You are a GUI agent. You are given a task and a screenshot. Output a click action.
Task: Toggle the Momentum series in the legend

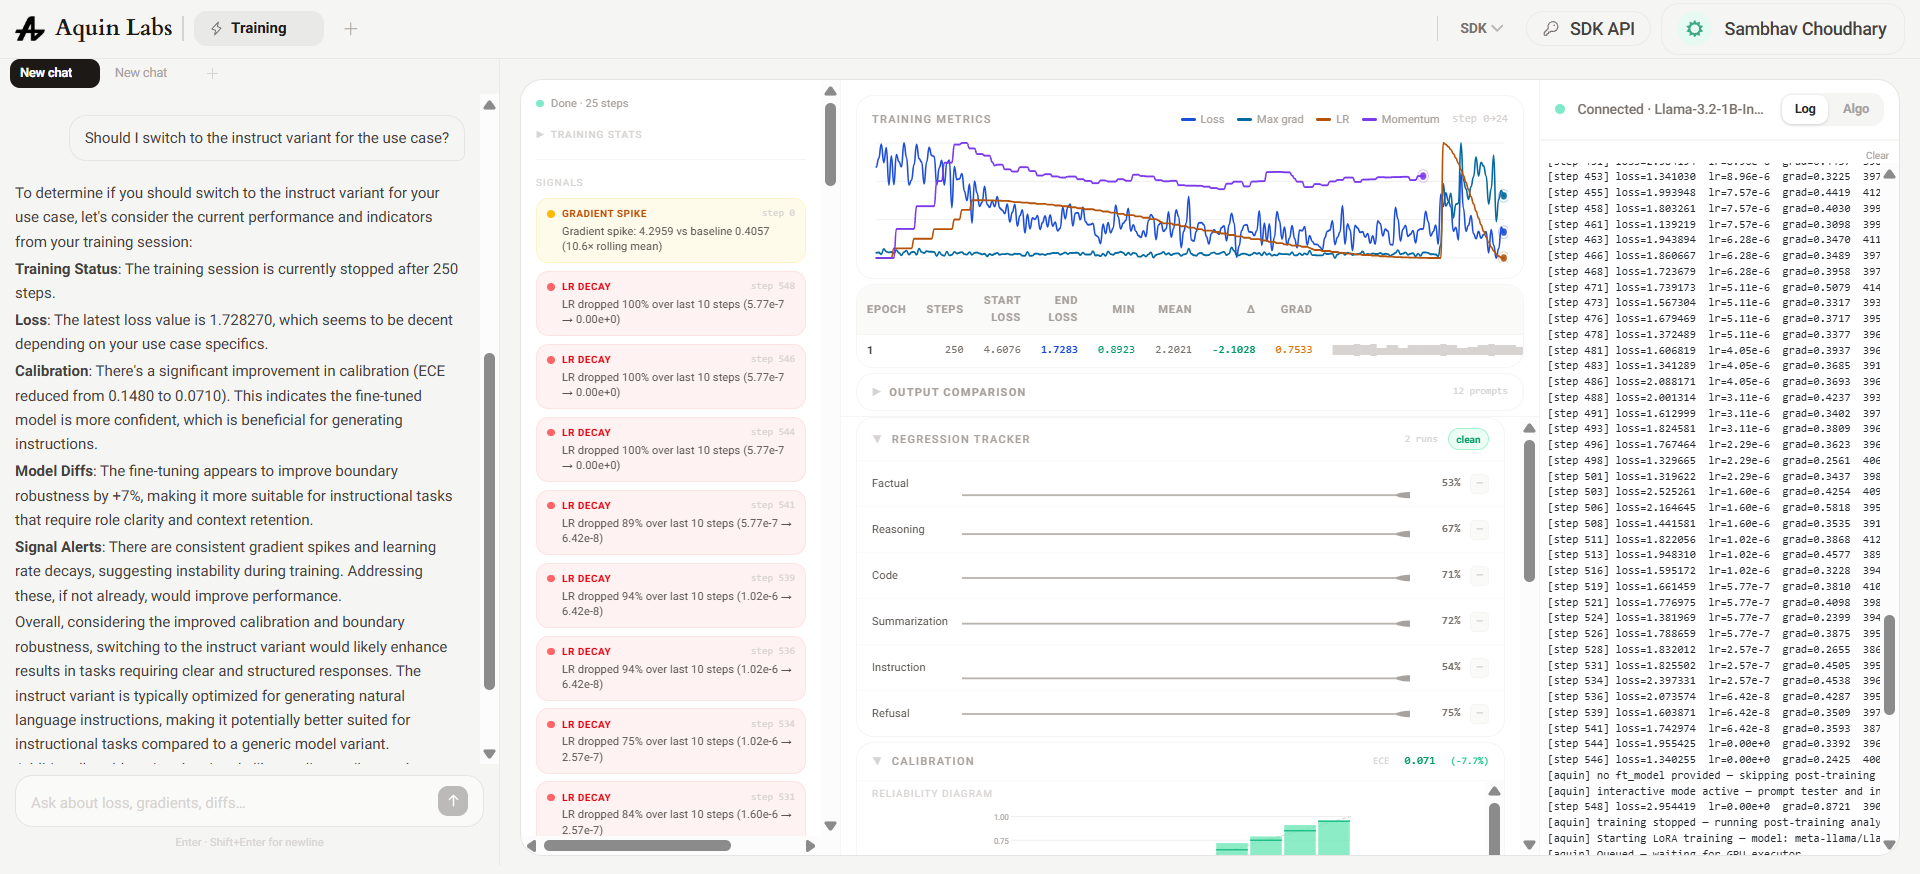pos(1400,119)
